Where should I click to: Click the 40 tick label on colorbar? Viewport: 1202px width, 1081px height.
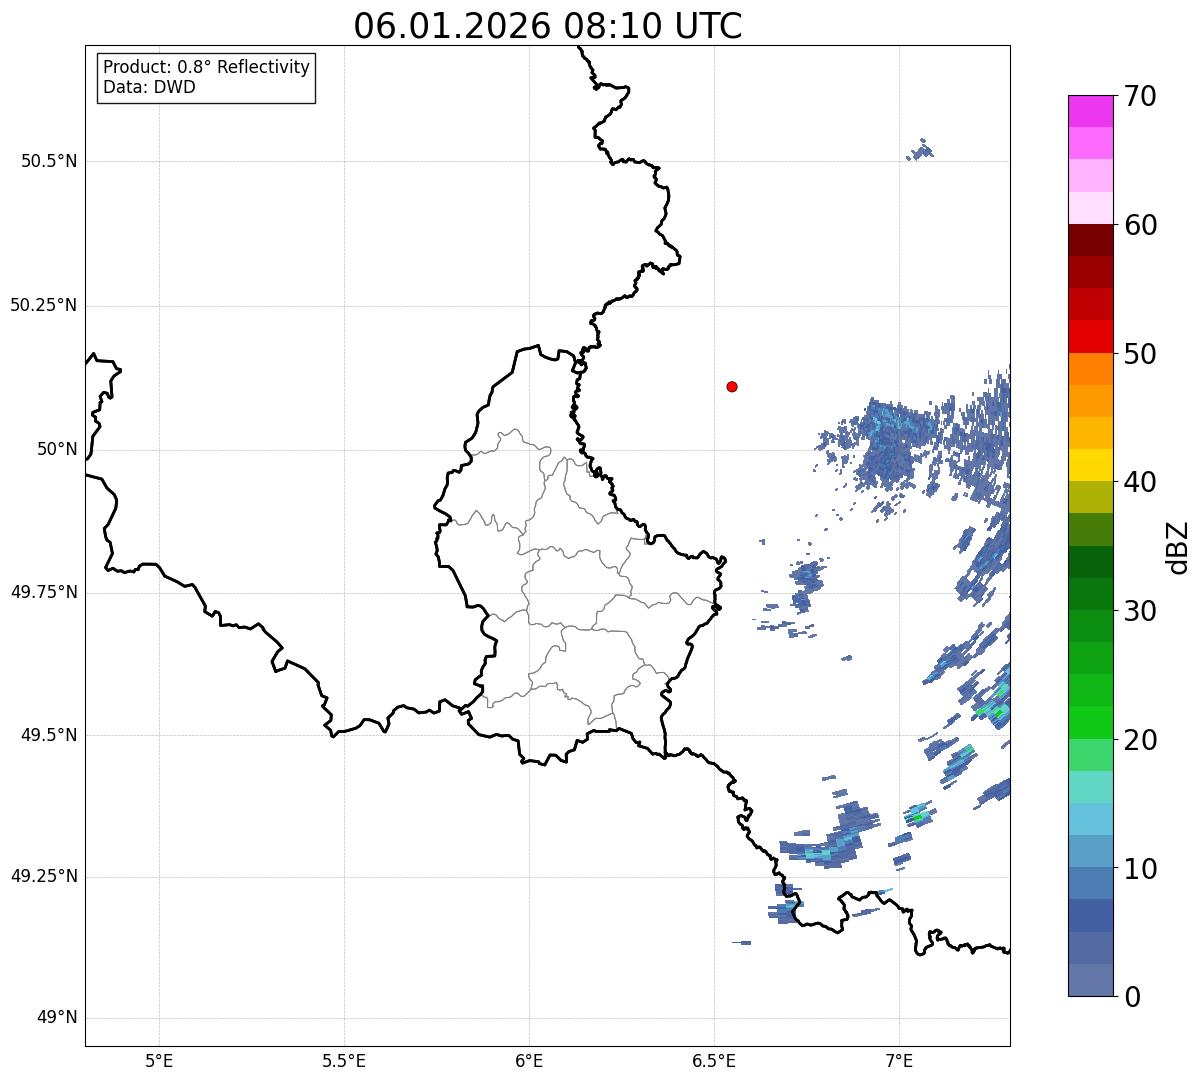1141,482
